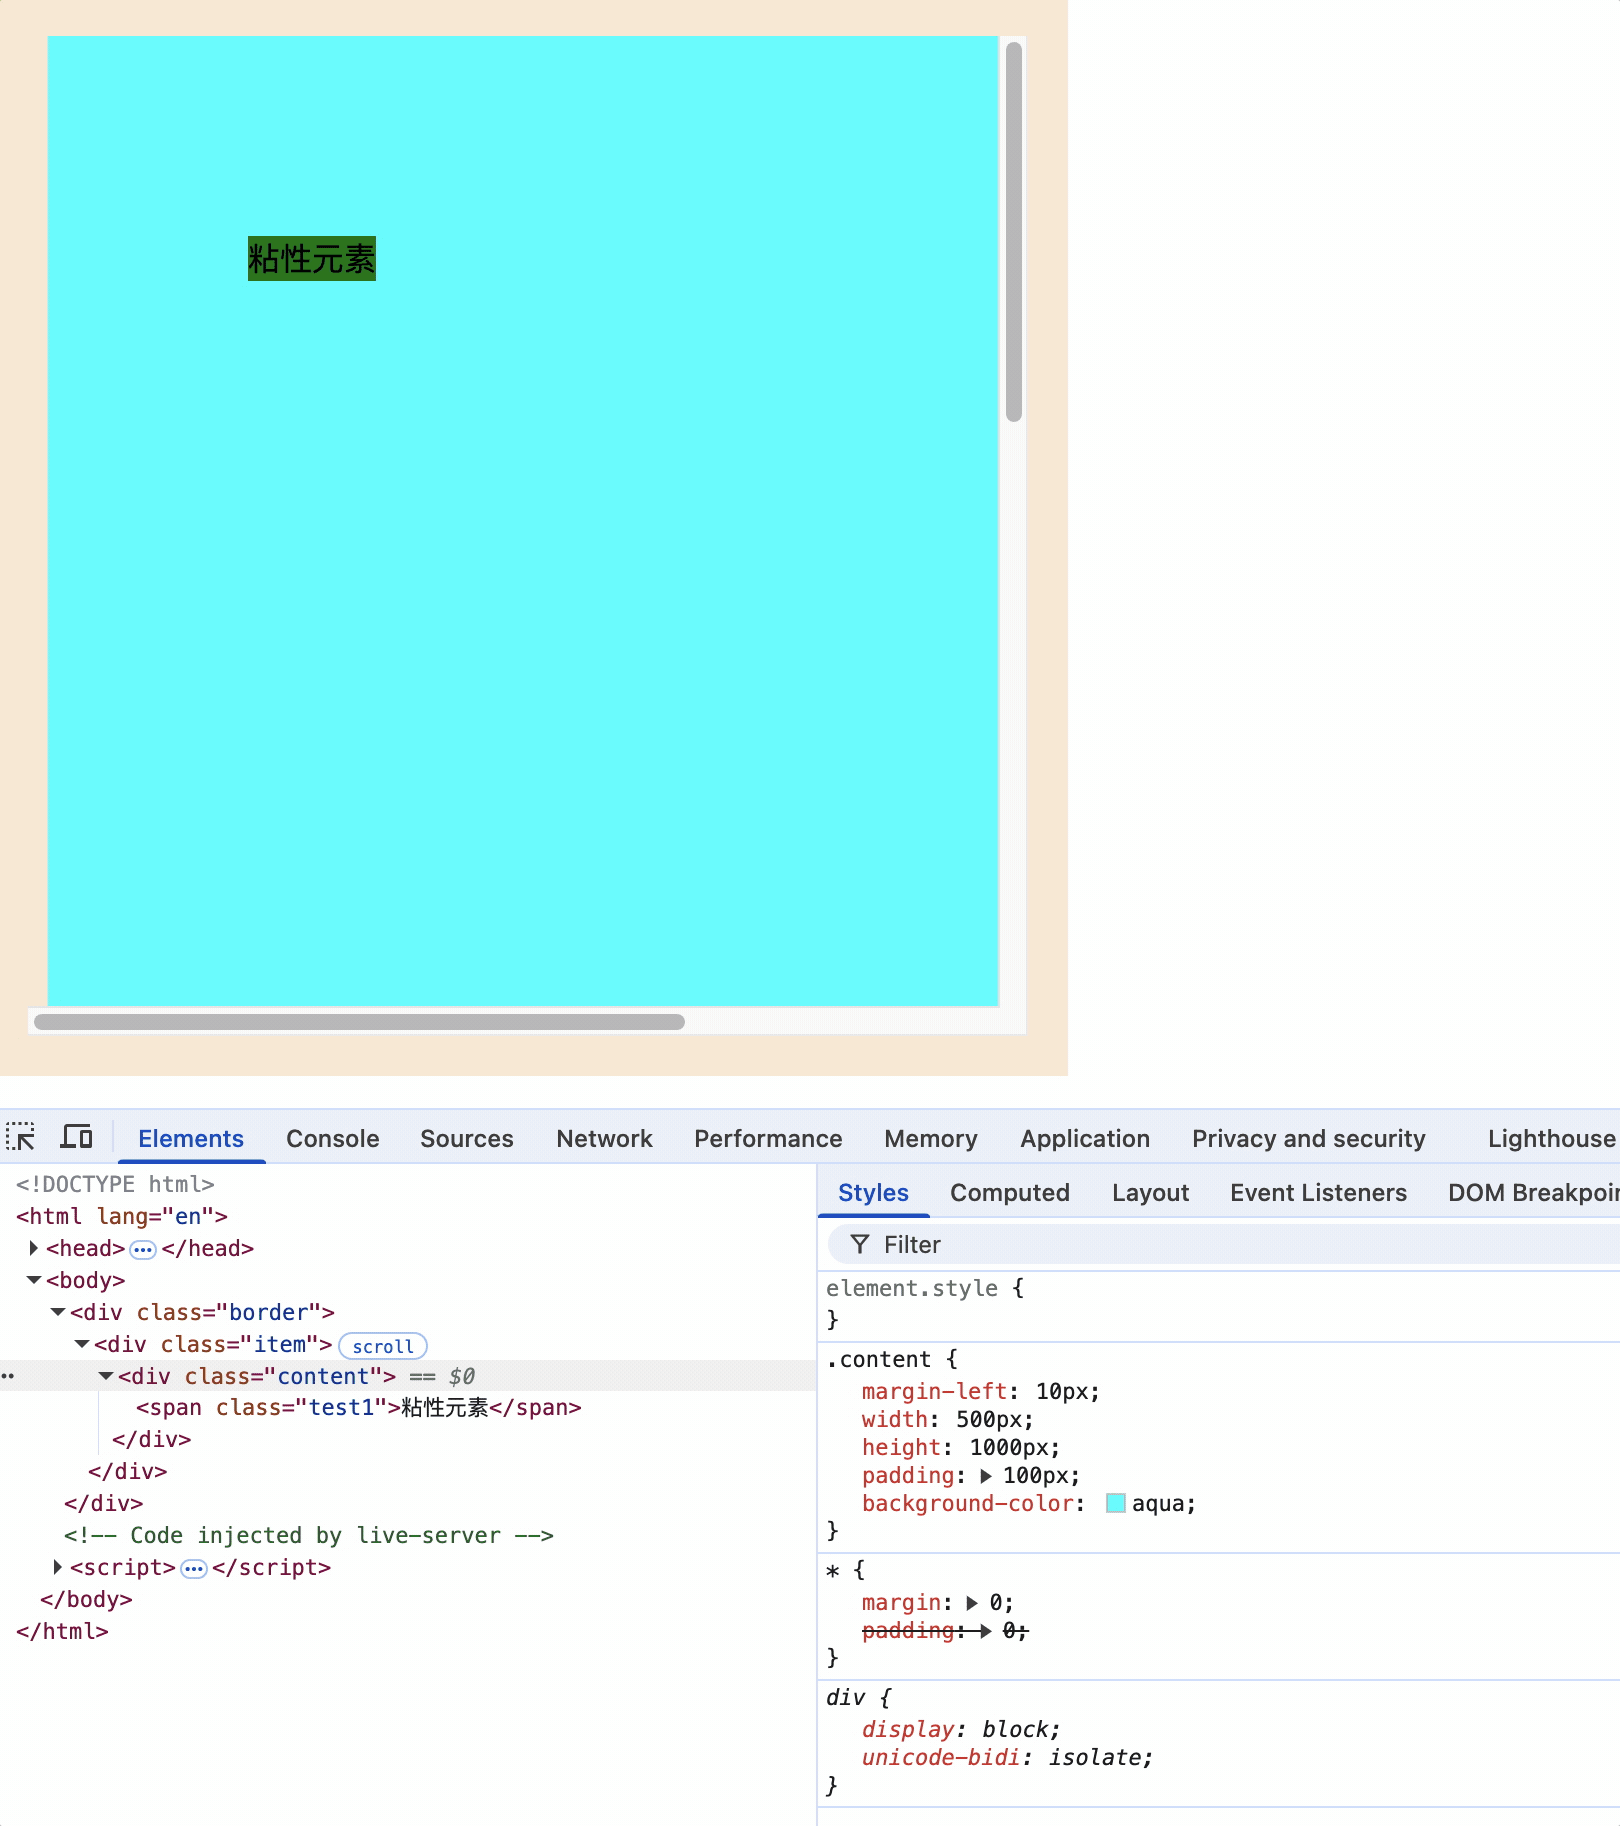Click the background-color property name
The width and height of the screenshot is (1620, 1826).
(x=967, y=1503)
